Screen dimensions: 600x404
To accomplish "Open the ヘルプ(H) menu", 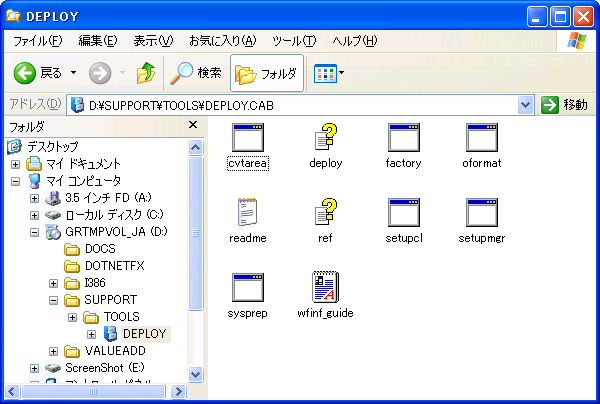I will [354, 41].
